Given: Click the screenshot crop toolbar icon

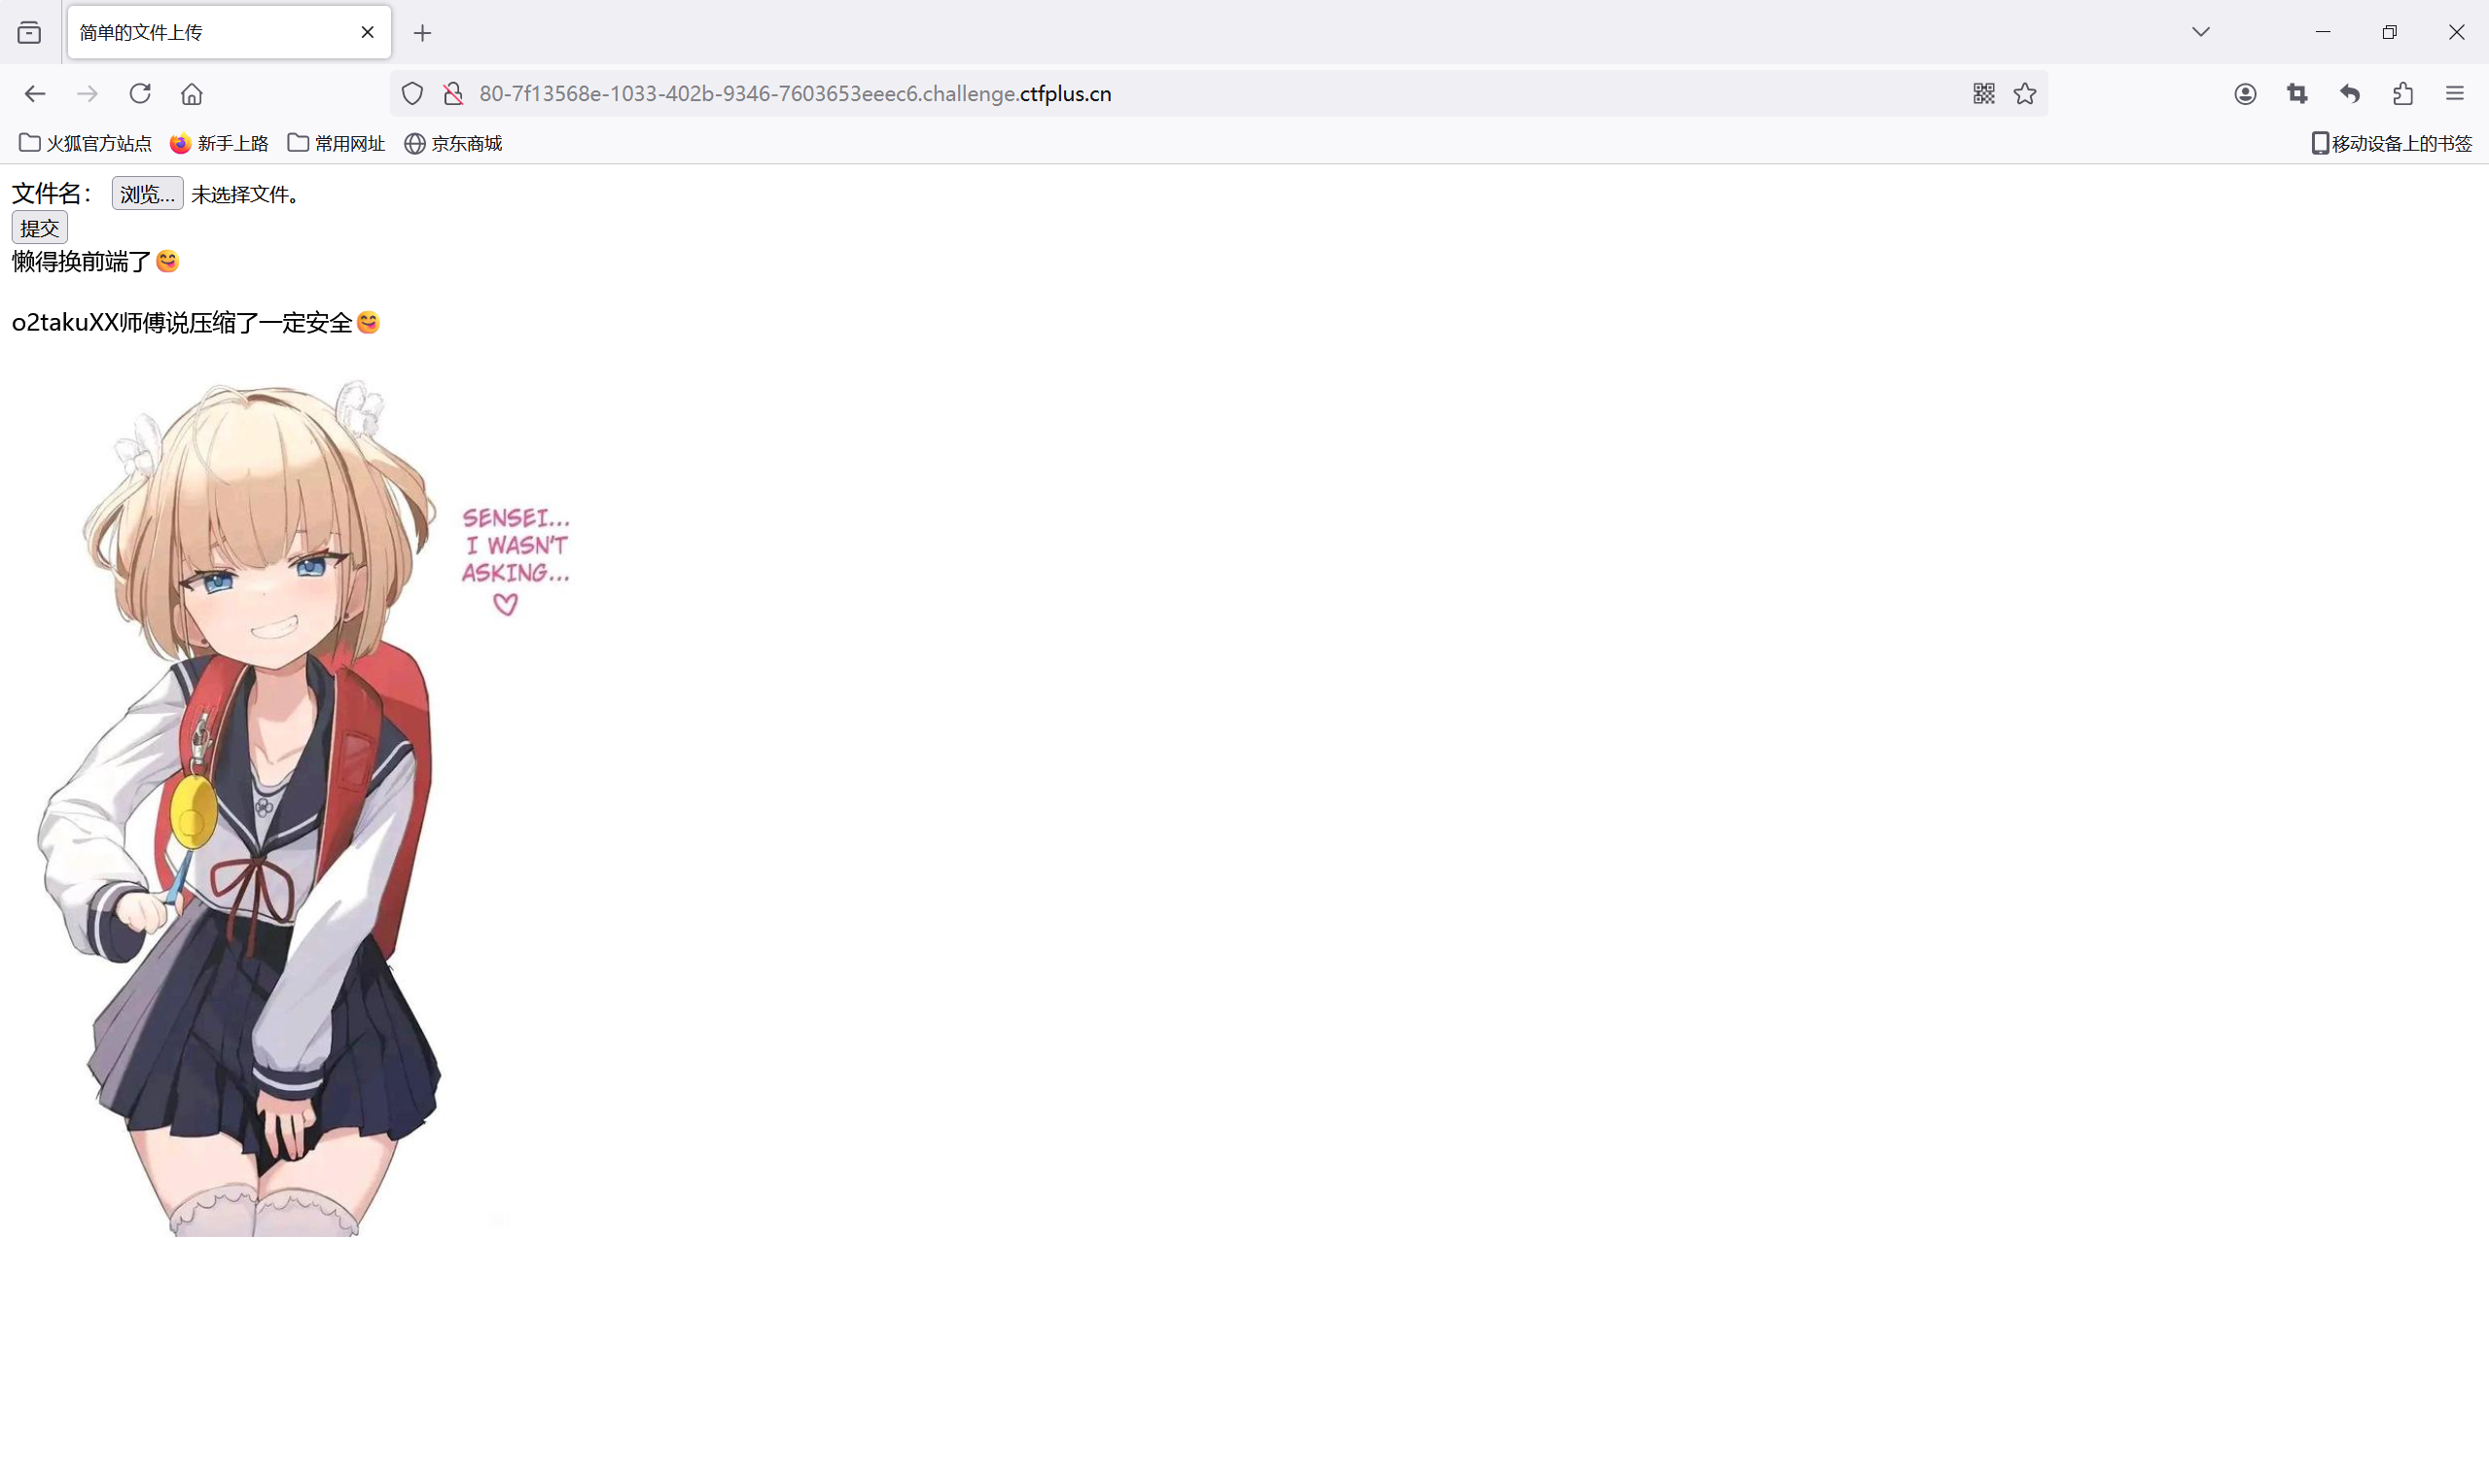Looking at the screenshot, I should click(2297, 94).
